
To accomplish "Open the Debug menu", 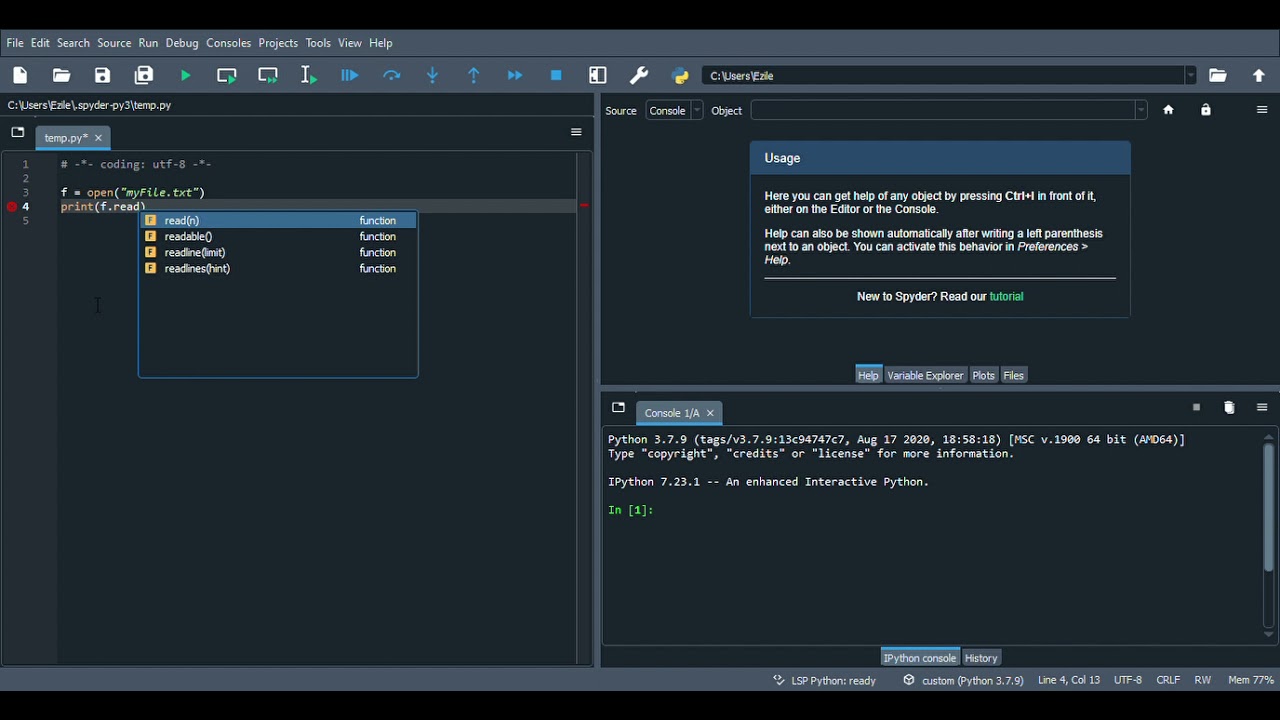I will [x=182, y=43].
